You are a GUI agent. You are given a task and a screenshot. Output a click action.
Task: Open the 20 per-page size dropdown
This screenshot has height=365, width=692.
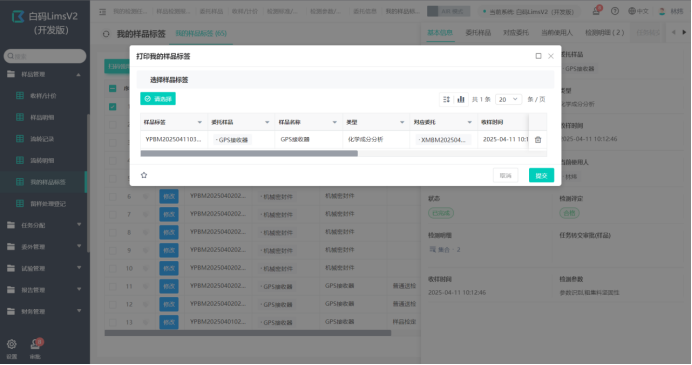(x=508, y=100)
